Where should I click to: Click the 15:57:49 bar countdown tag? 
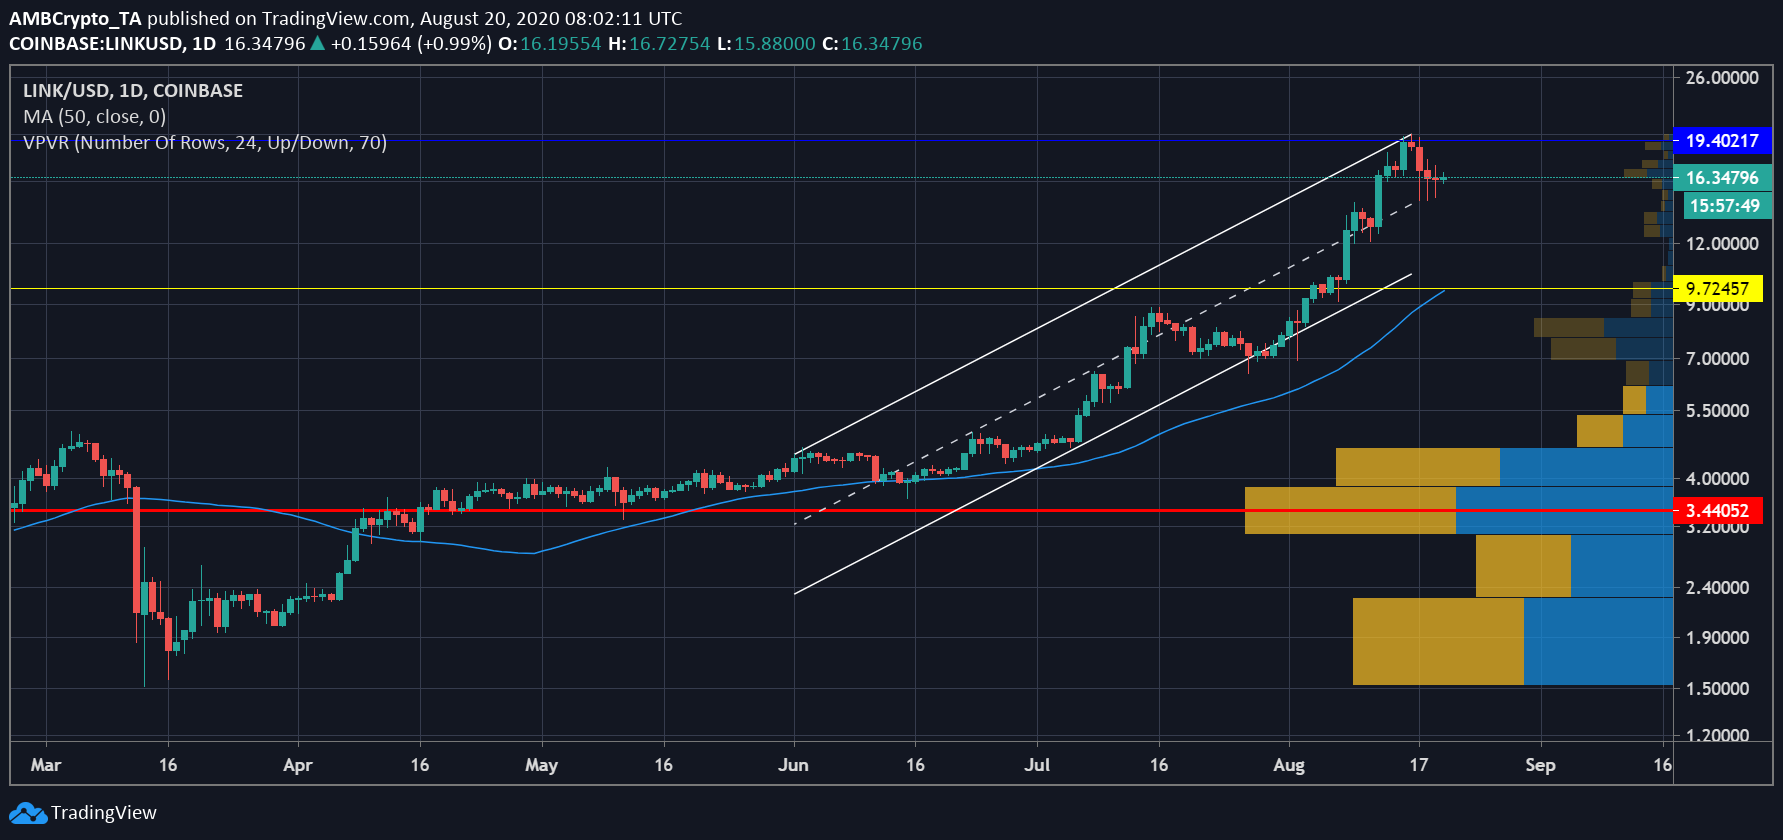pos(1724,206)
